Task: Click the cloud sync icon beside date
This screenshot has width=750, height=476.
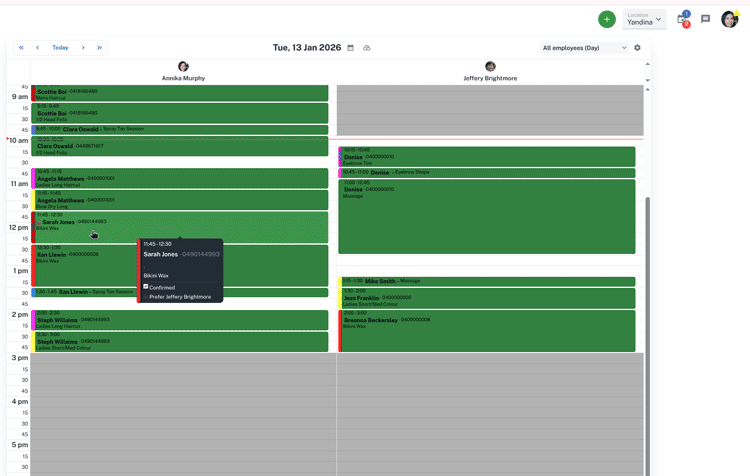Action: click(367, 48)
